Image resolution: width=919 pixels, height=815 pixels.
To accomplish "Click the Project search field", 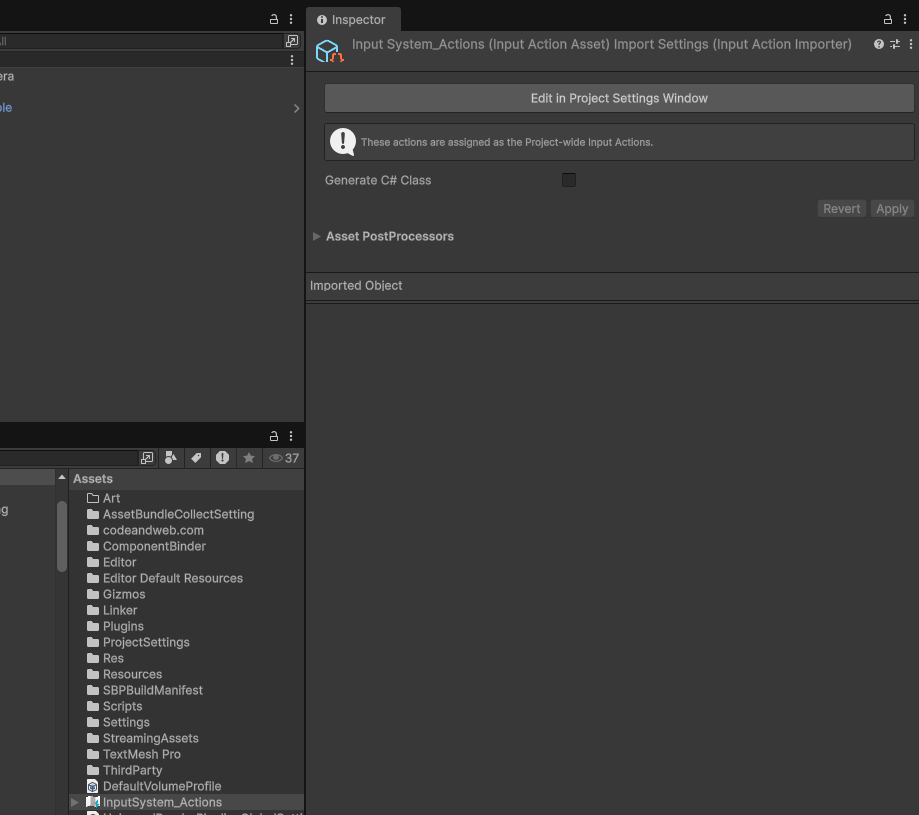I will tap(69, 458).
